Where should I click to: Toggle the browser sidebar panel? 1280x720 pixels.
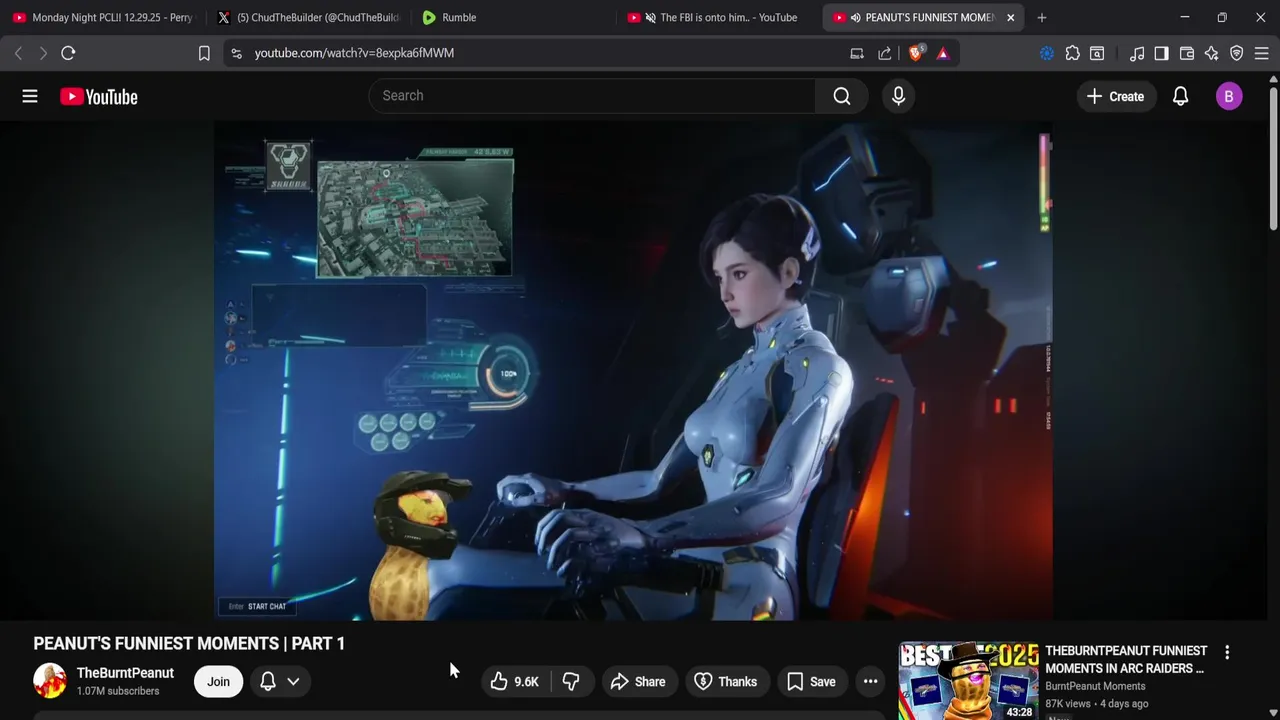tap(1161, 53)
